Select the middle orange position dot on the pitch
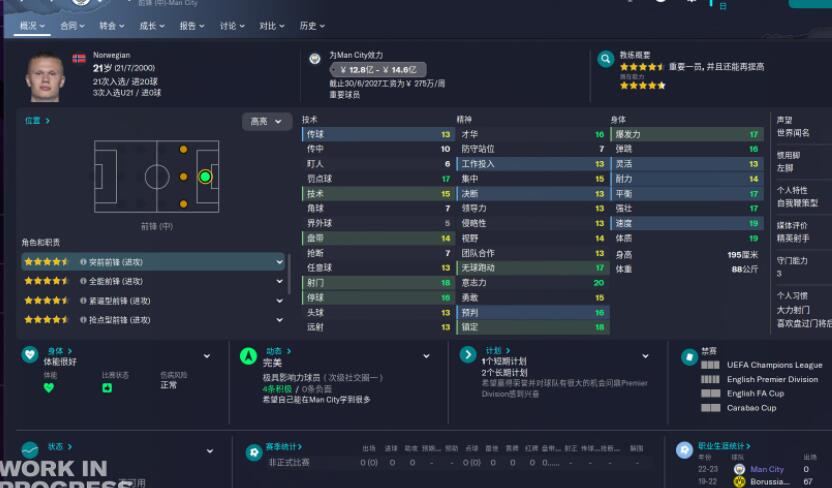This screenshot has height=488, width=832. point(183,177)
